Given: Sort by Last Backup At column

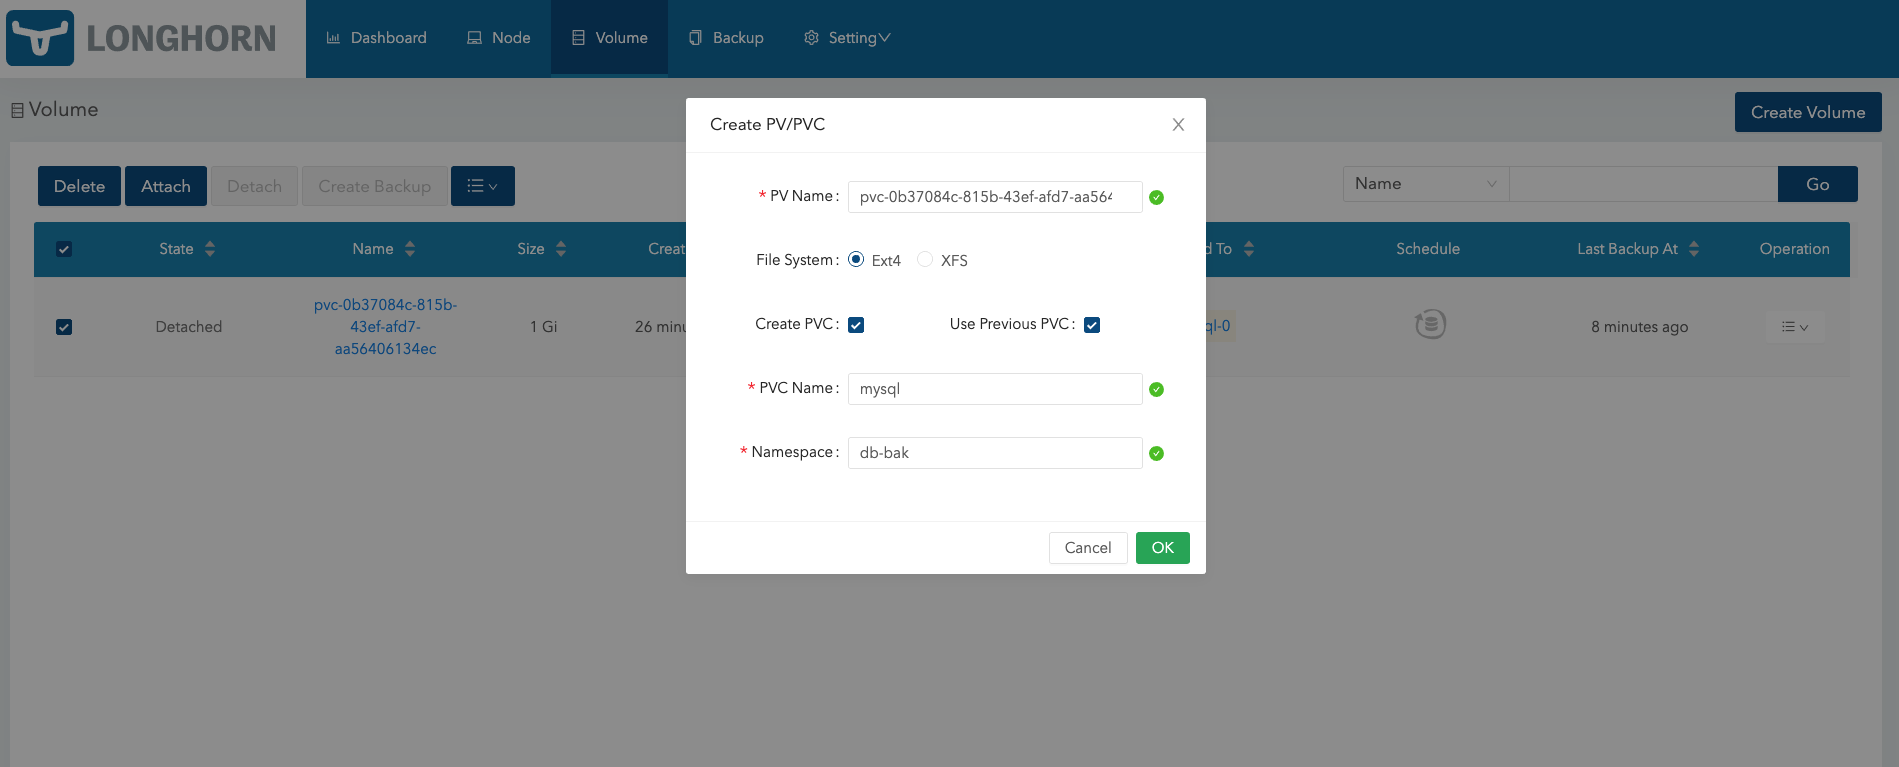Looking at the screenshot, I should click(x=1694, y=249).
